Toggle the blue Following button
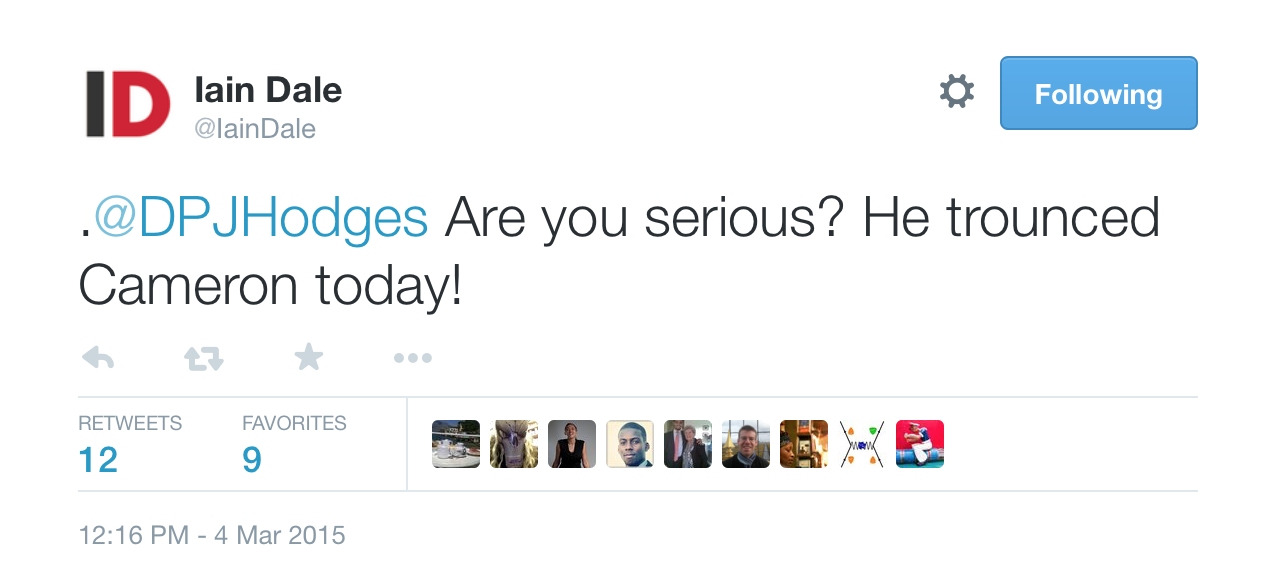1276x574 pixels. click(x=1098, y=94)
